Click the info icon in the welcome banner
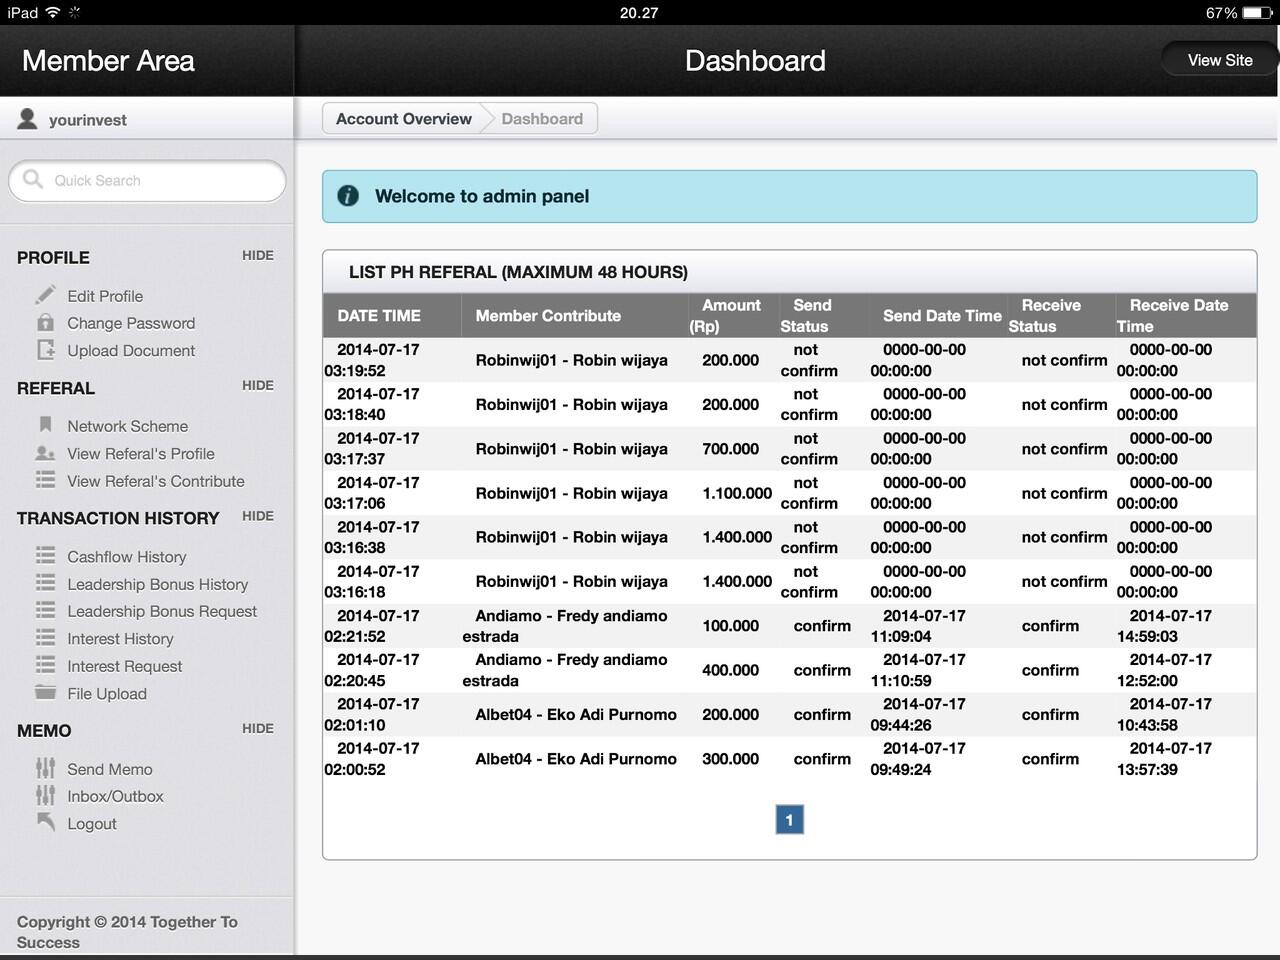This screenshot has width=1280, height=960. [348, 196]
